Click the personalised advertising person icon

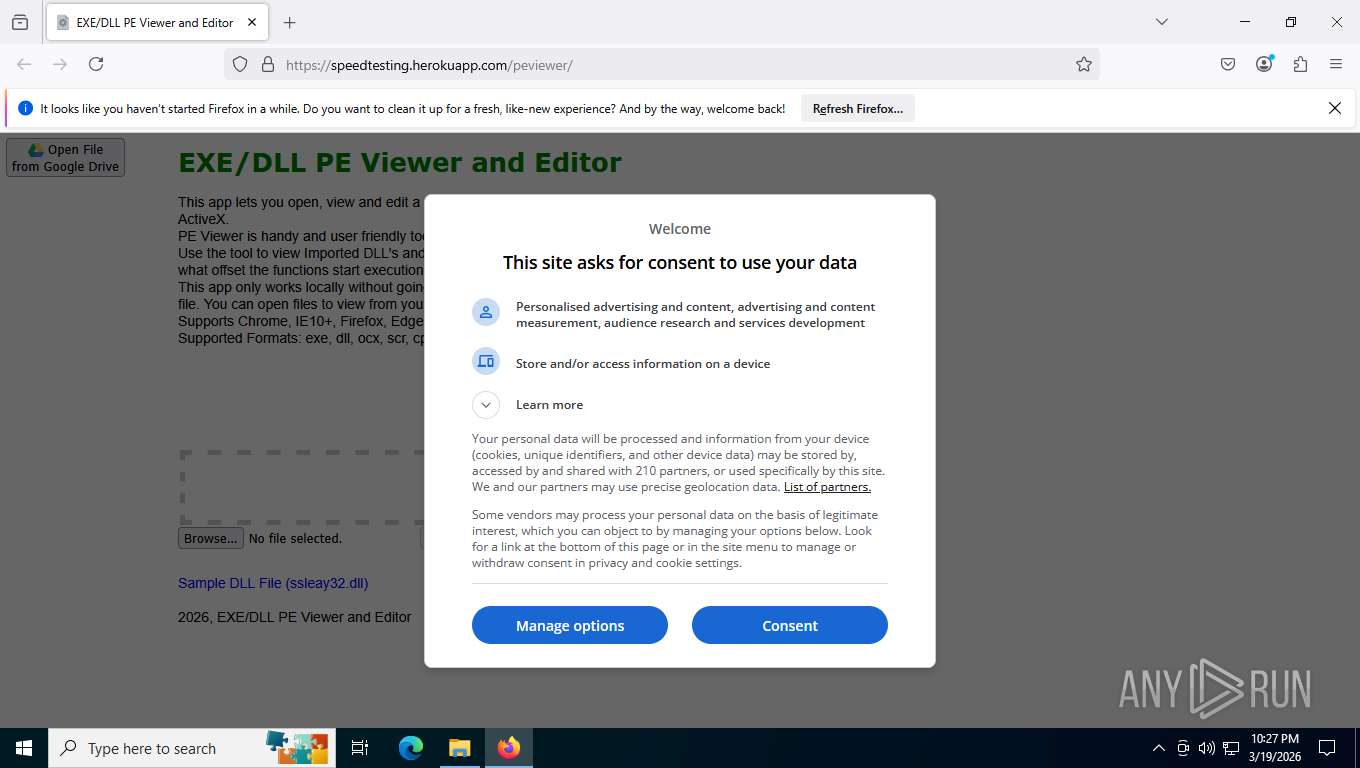pos(486,312)
